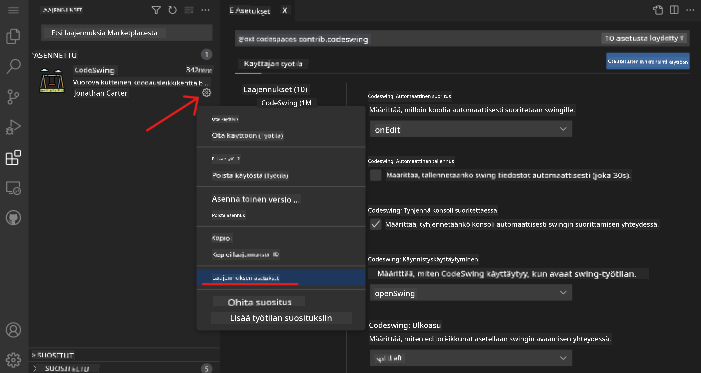Image resolution: width=701 pixels, height=373 pixels.
Task: Toggle the auto-save swing files checkbox
Action: click(x=376, y=175)
